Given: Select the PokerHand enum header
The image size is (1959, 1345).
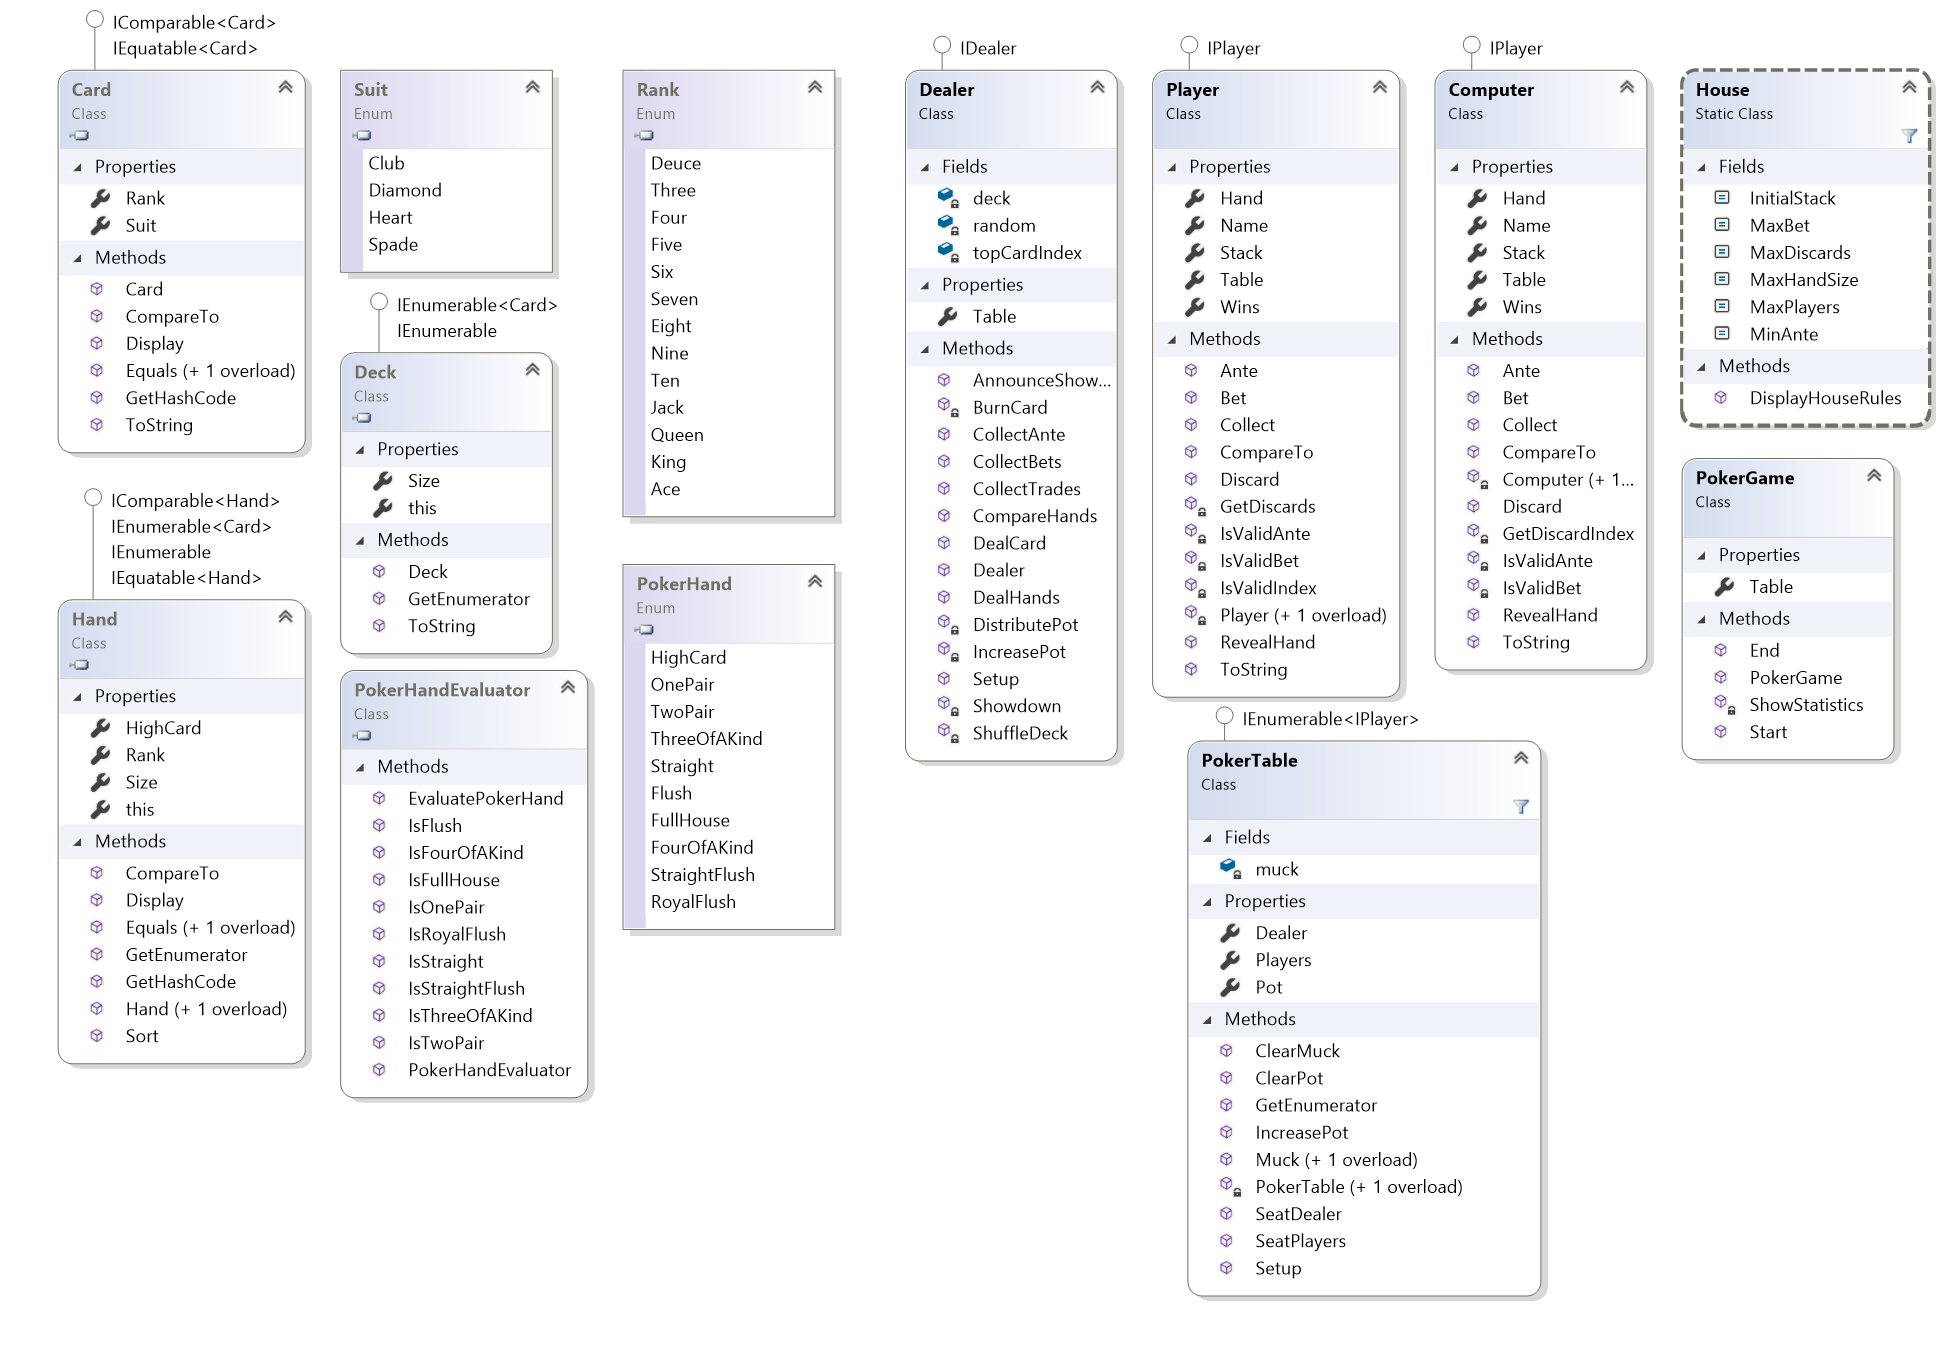Looking at the screenshot, I should click(x=685, y=584).
